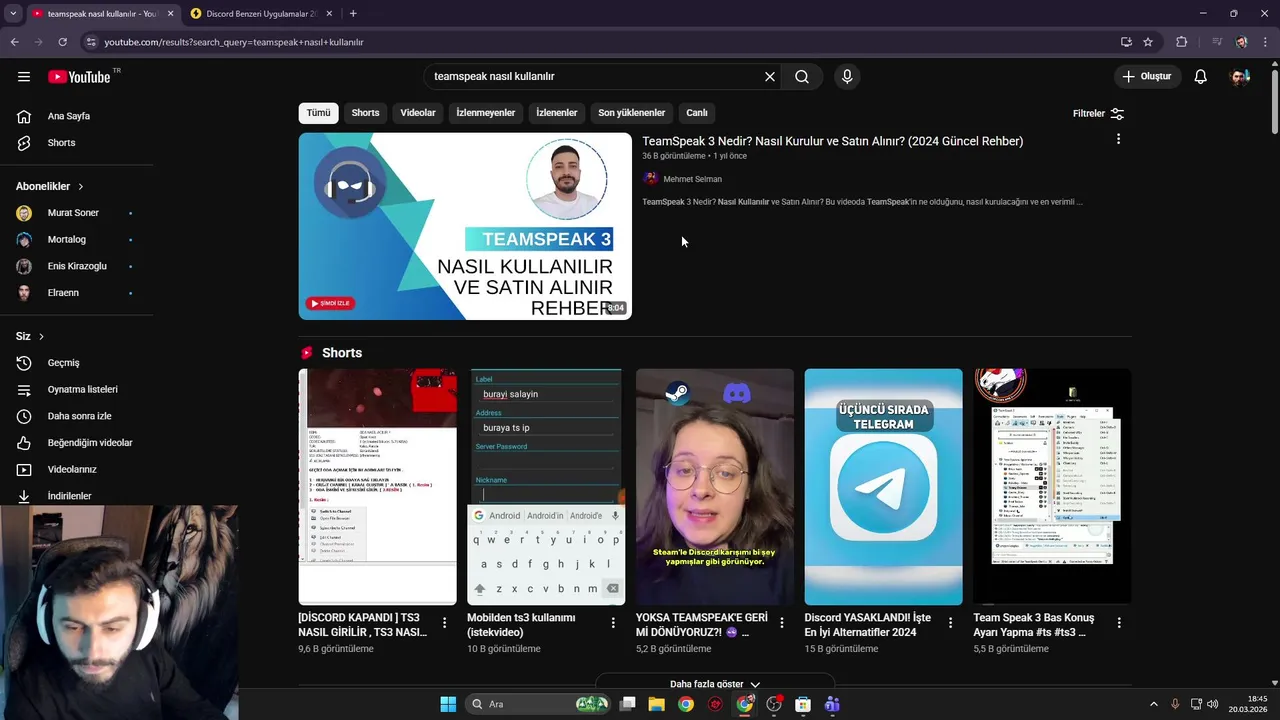
Task: Select the Videolar filter chip
Action: point(418,113)
